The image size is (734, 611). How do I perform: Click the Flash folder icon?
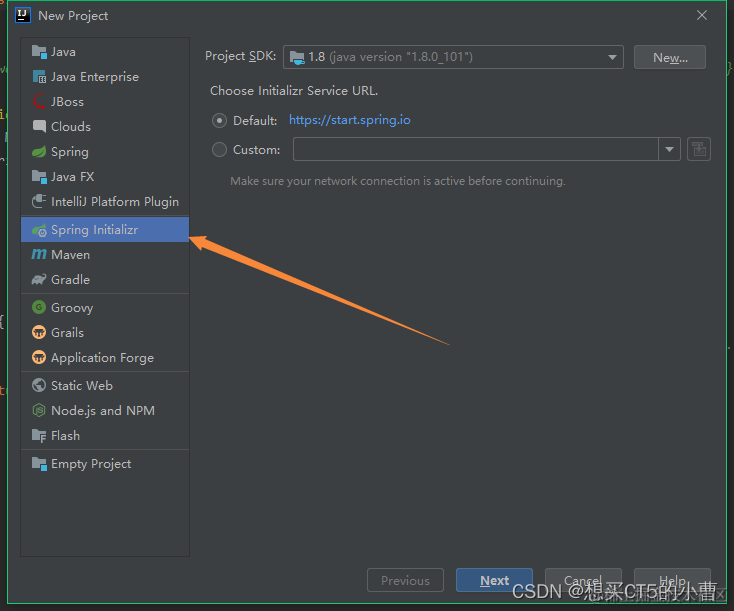39,435
